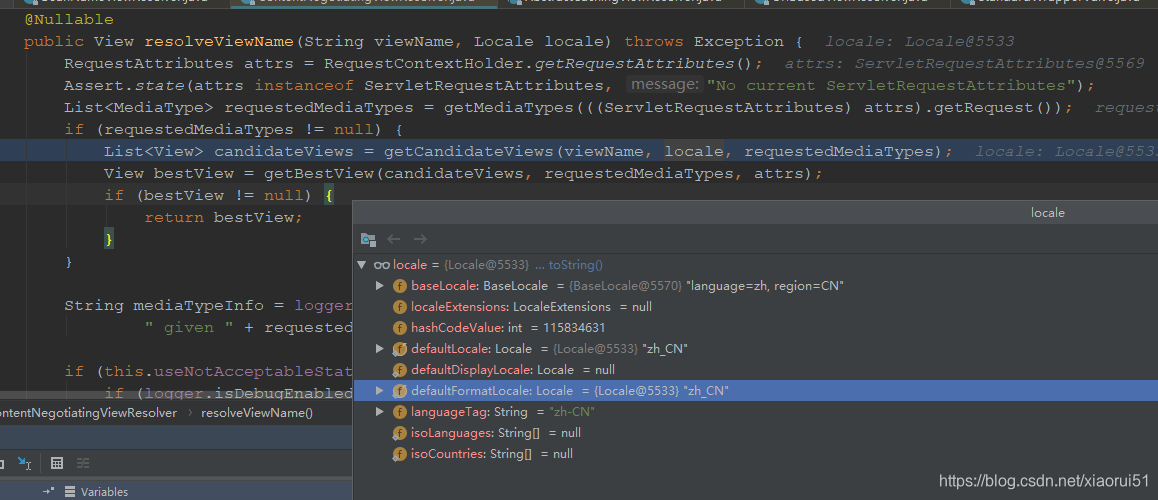The image size is (1158, 500).
Task: Click the this.useNotAcceptableStat condition line
Action: (x=209, y=371)
